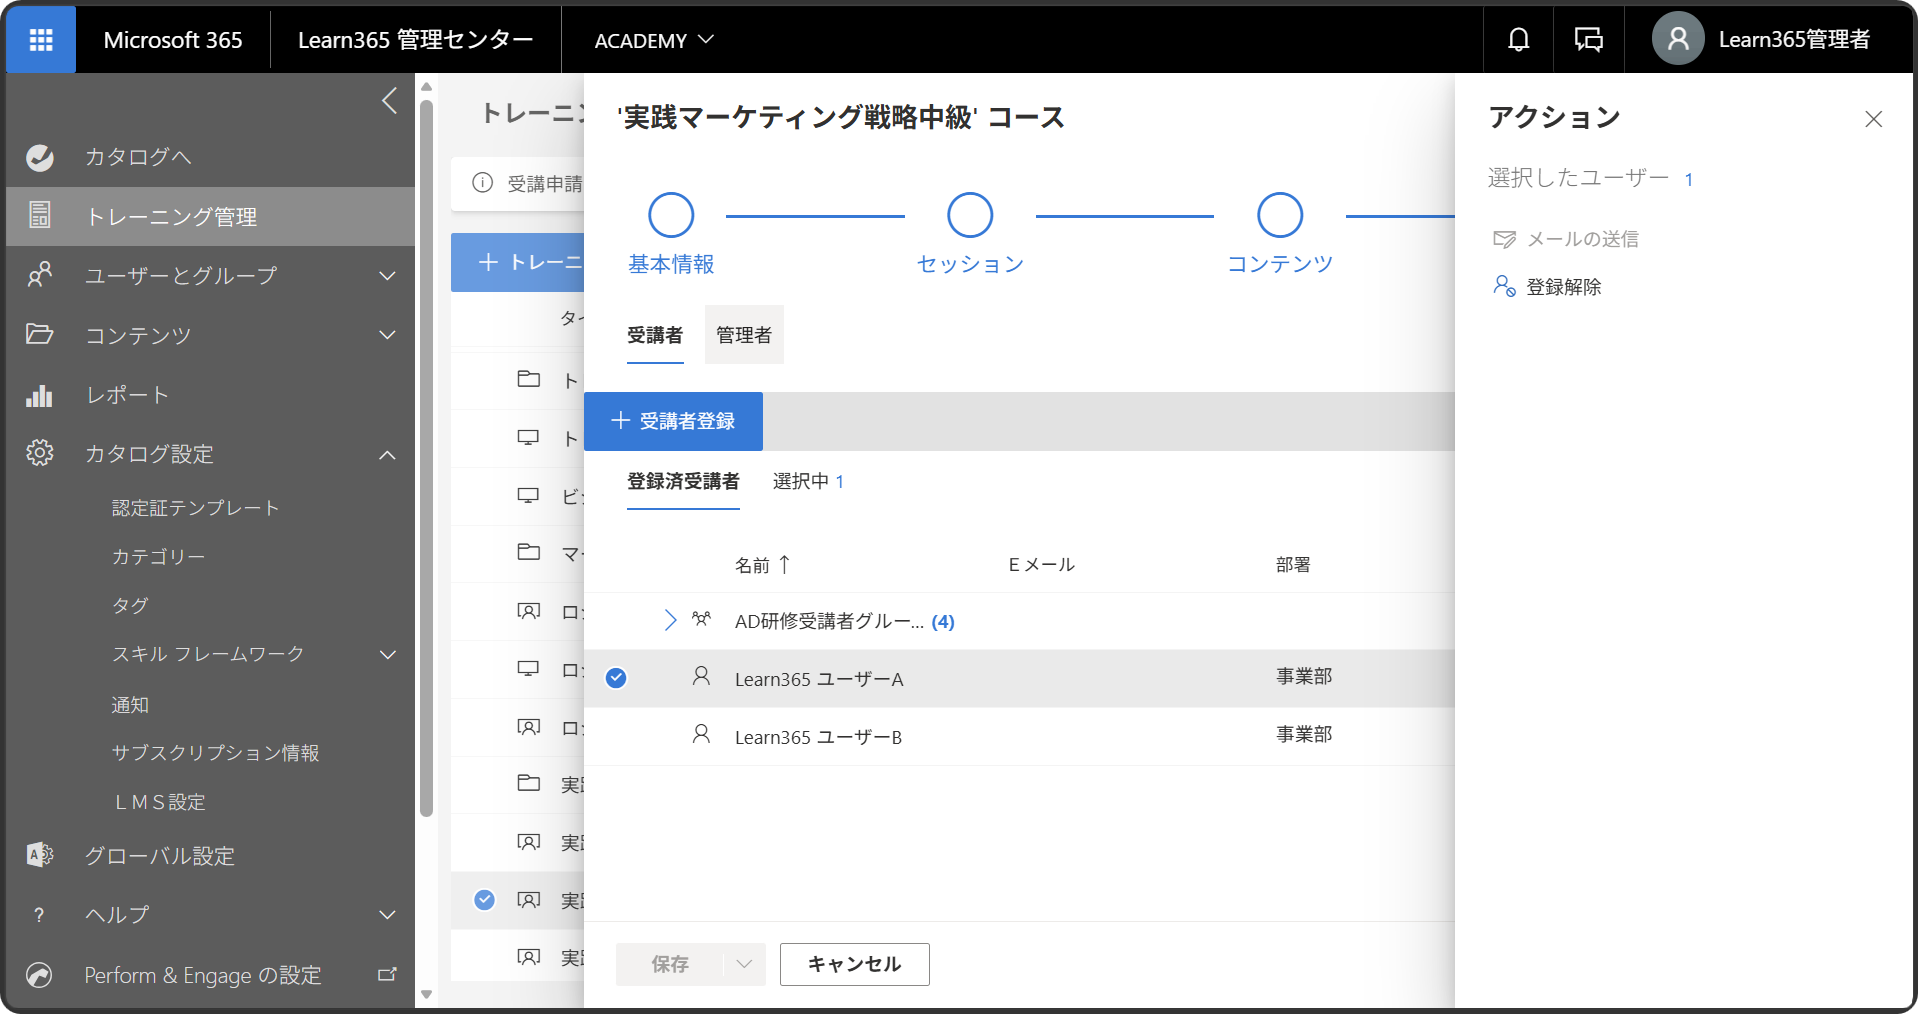Expand ヘルプ sidebar menu
1918x1014 pixels.
point(388,915)
